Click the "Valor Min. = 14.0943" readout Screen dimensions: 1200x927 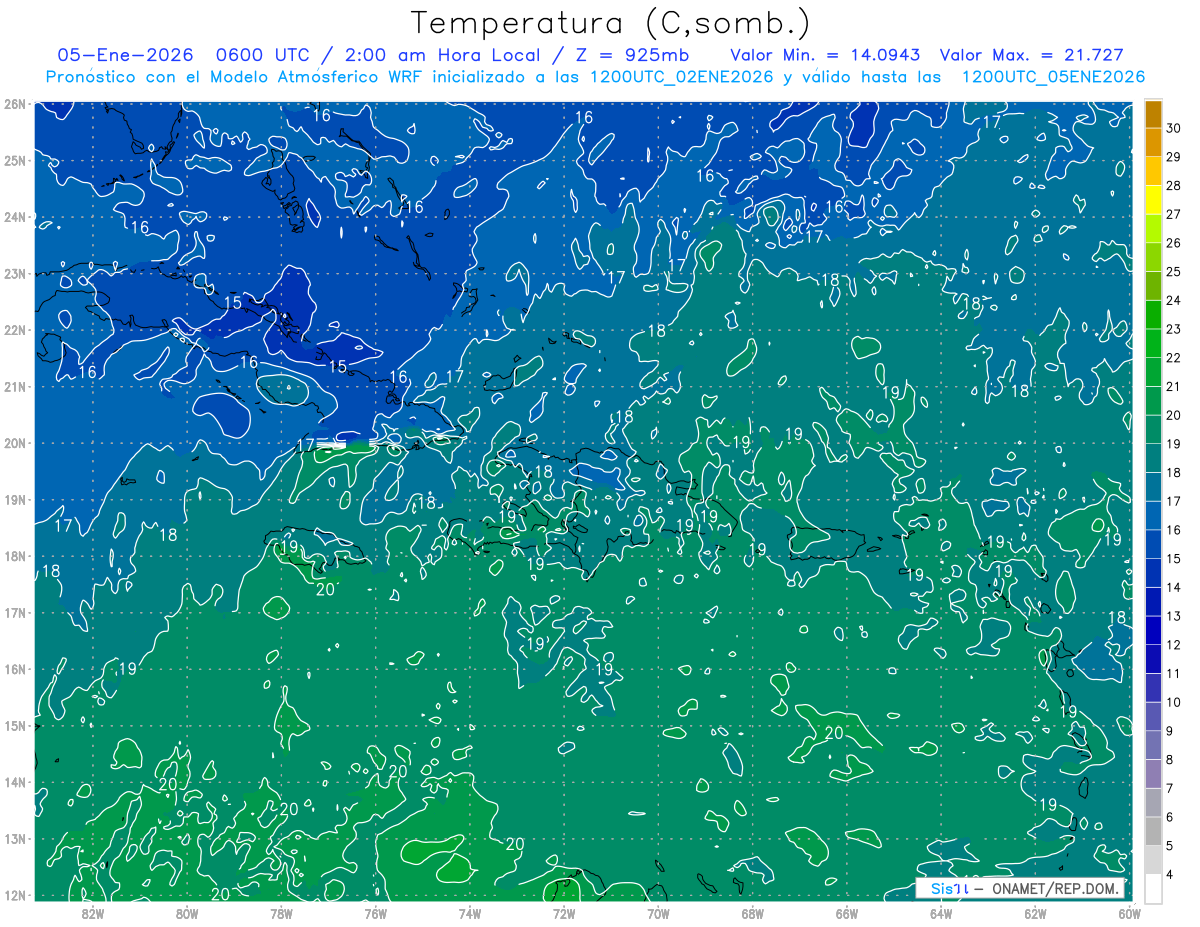(826, 56)
